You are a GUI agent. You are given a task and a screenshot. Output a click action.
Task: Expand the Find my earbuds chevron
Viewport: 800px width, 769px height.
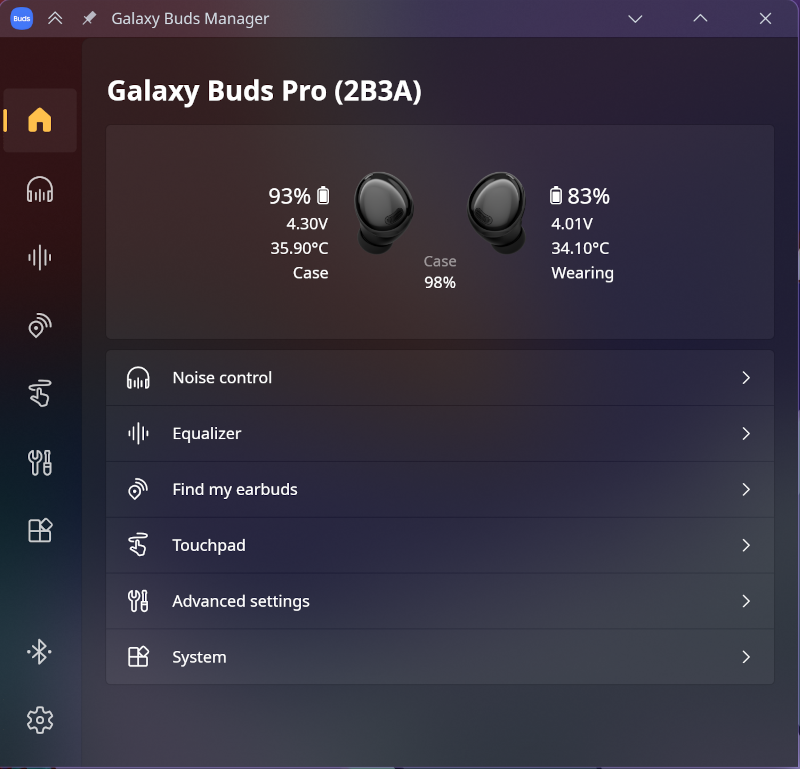click(x=745, y=490)
